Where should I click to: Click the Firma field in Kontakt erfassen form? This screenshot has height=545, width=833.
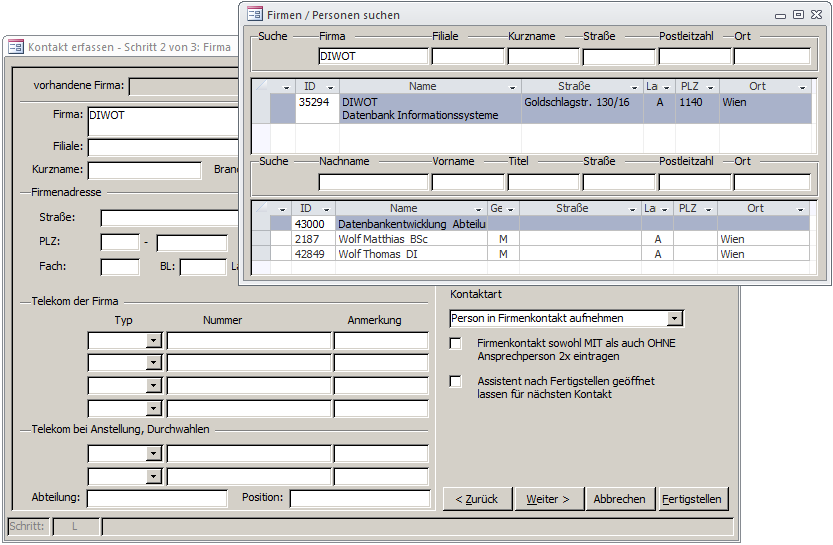163,122
